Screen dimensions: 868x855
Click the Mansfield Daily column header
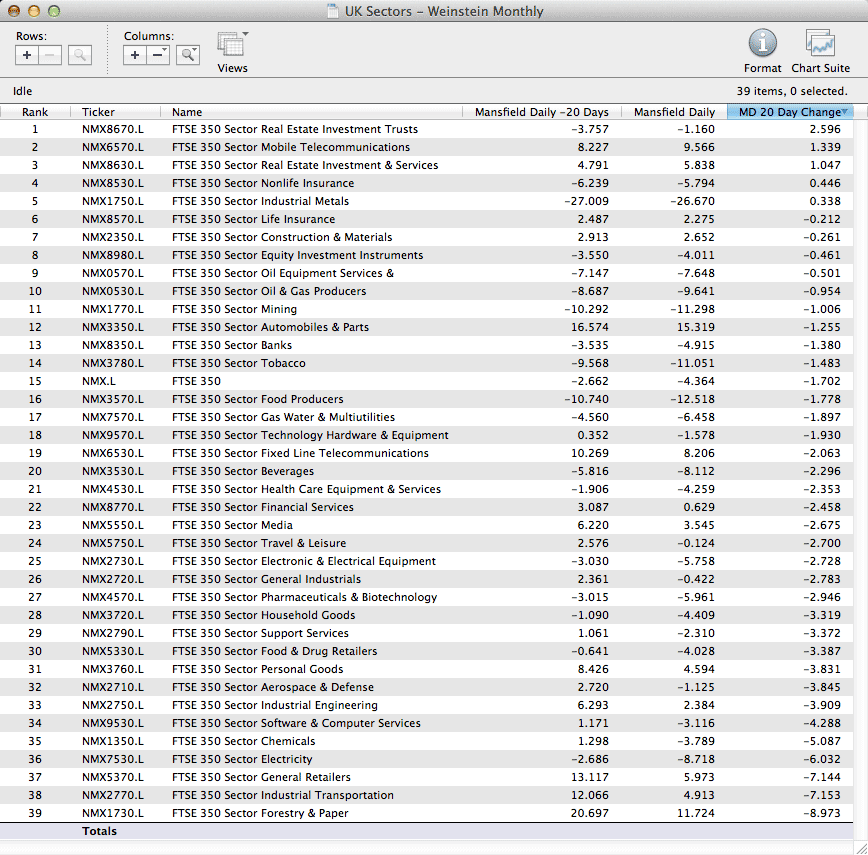(674, 112)
